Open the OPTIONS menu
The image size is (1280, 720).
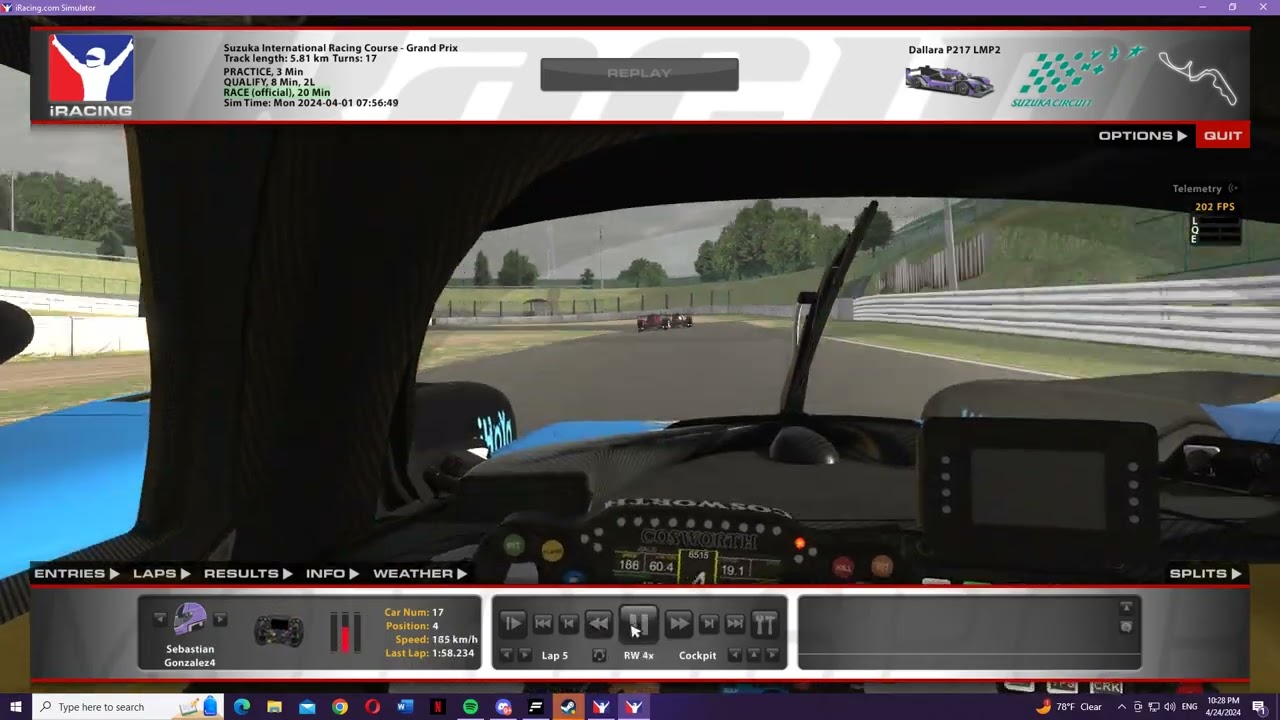1142,136
